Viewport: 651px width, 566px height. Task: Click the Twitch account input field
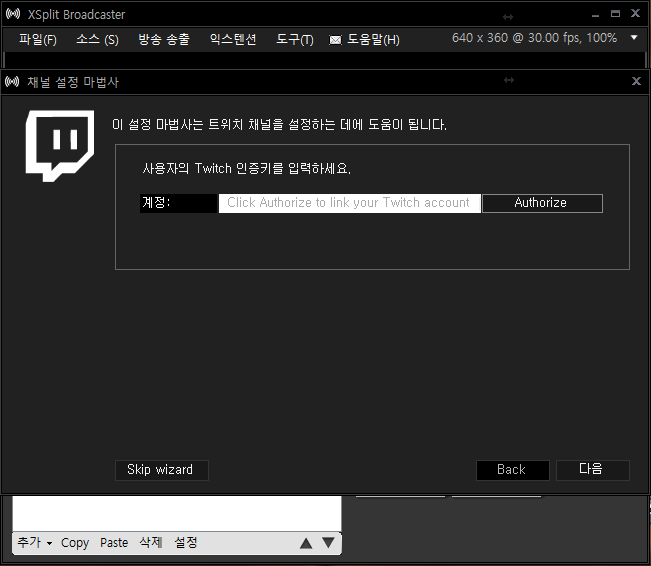click(350, 203)
